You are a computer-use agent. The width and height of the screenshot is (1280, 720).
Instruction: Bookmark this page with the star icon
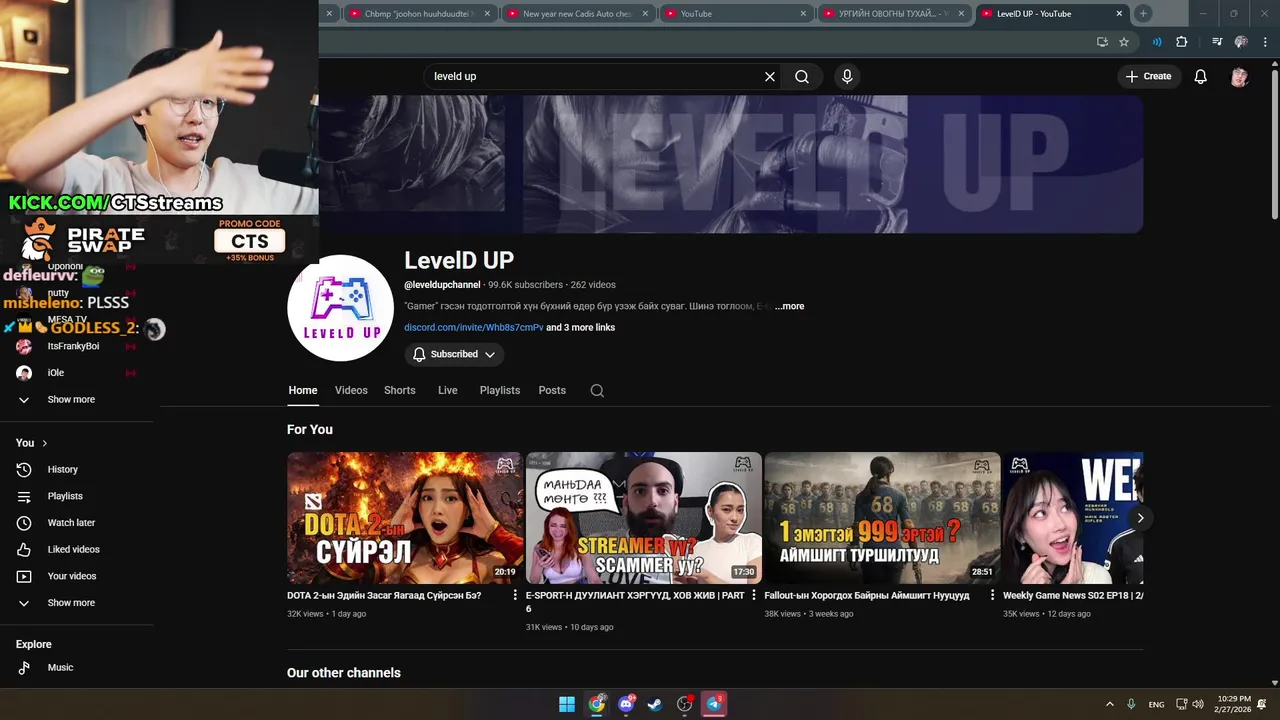(1124, 42)
